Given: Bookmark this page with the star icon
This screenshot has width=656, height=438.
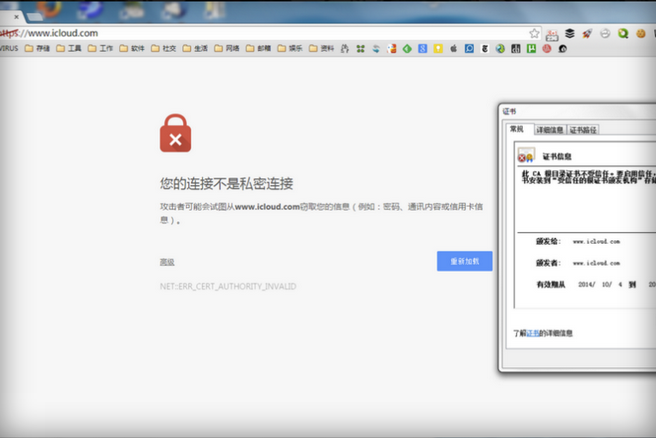Looking at the screenshot, I should pyautogui.click(x=534, y=33).
